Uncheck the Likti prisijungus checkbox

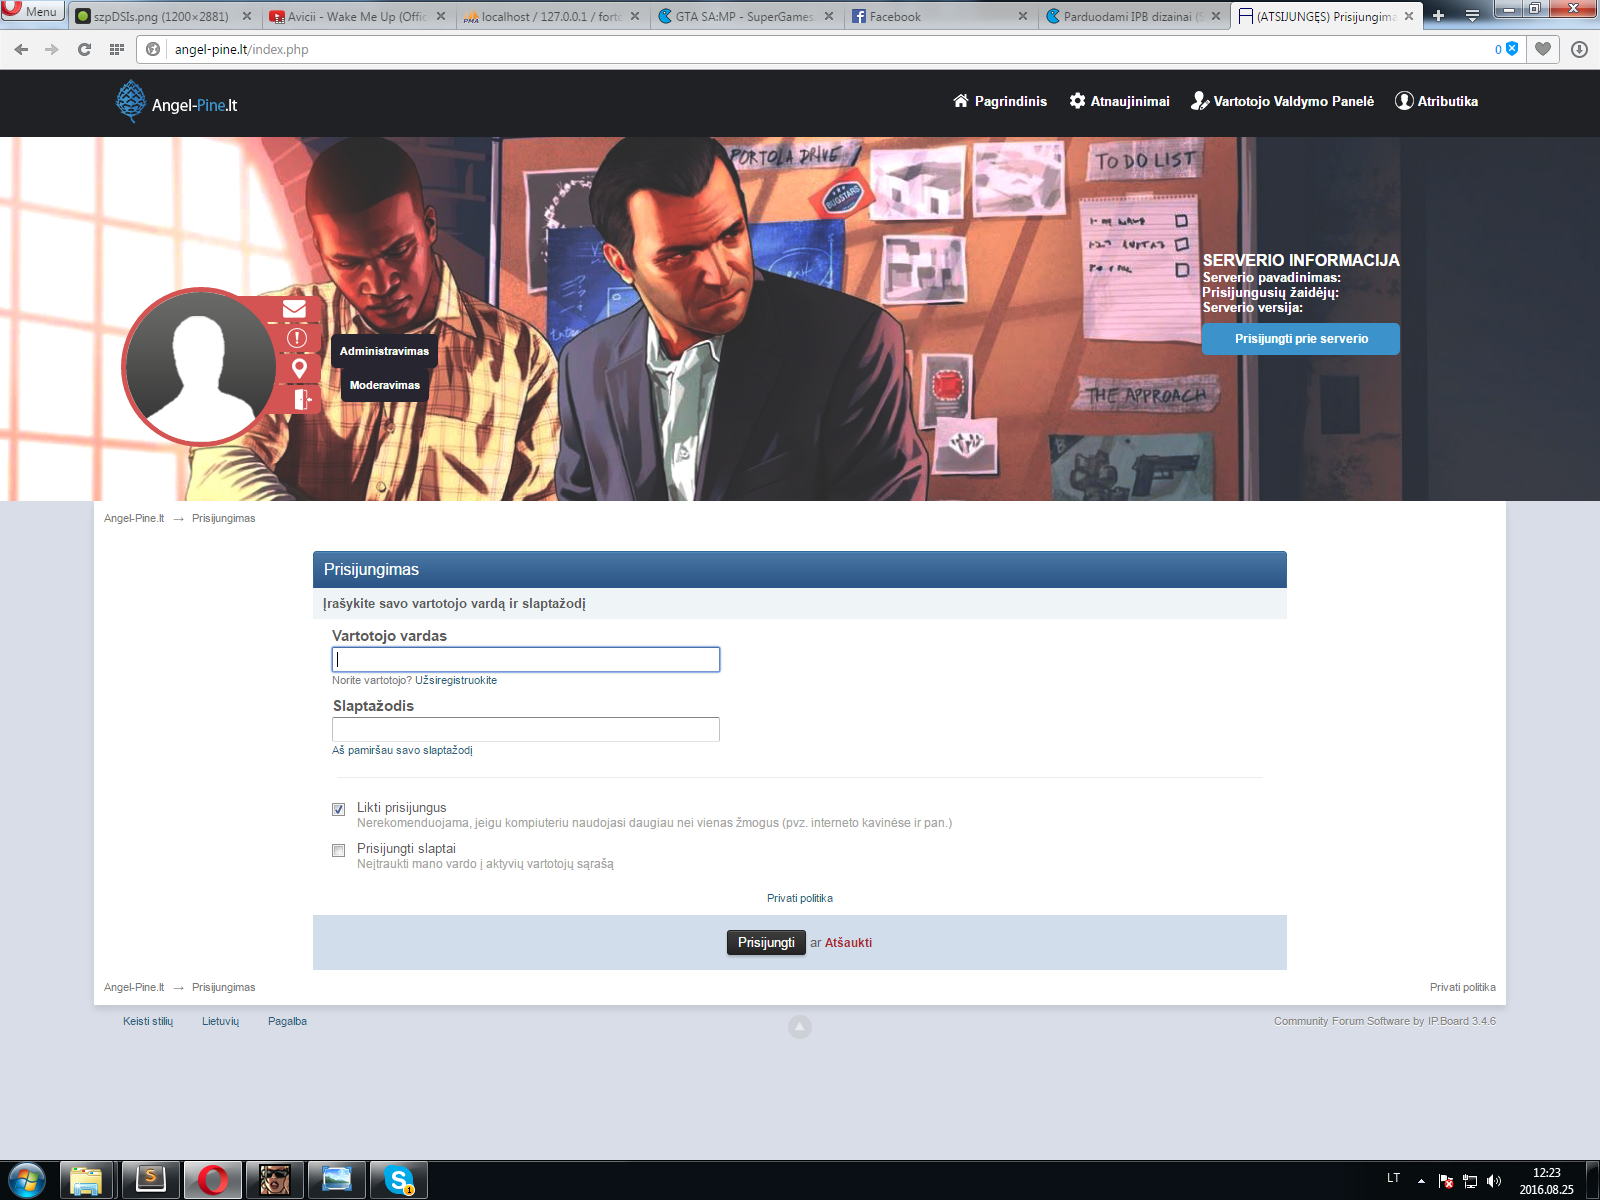pyautogui.click(x=339, y=809)
